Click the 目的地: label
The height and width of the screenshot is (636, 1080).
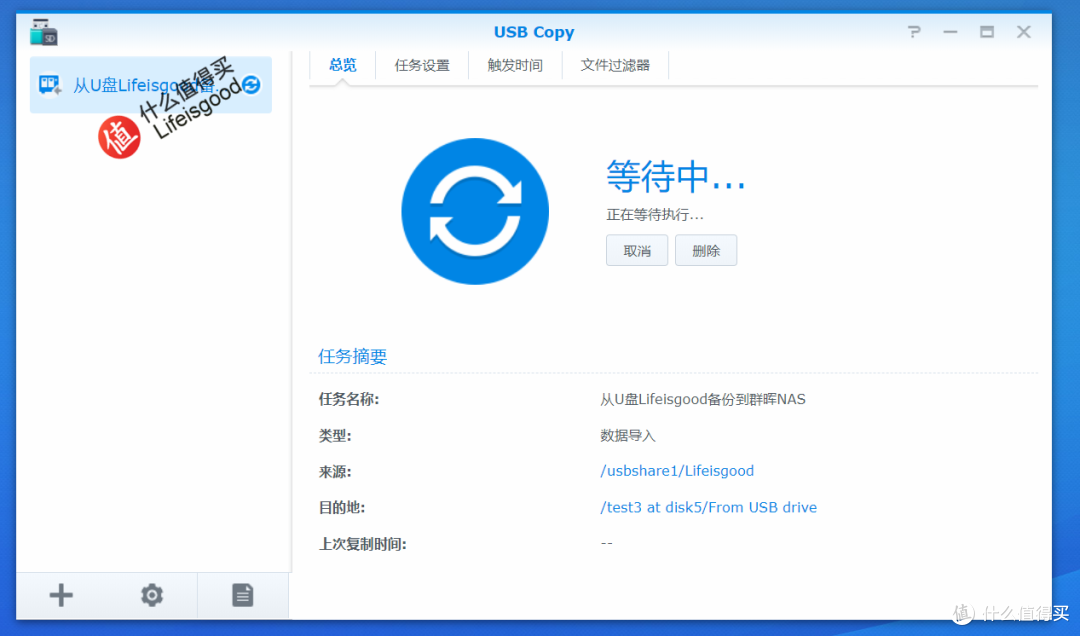coord(342,508)
